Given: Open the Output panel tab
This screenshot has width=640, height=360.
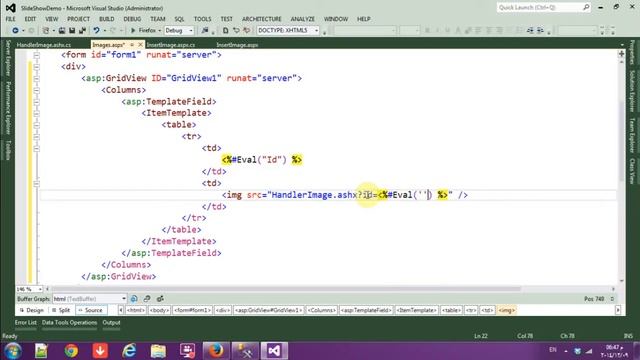Looking at the screenshot, I should tap(111, 322).
